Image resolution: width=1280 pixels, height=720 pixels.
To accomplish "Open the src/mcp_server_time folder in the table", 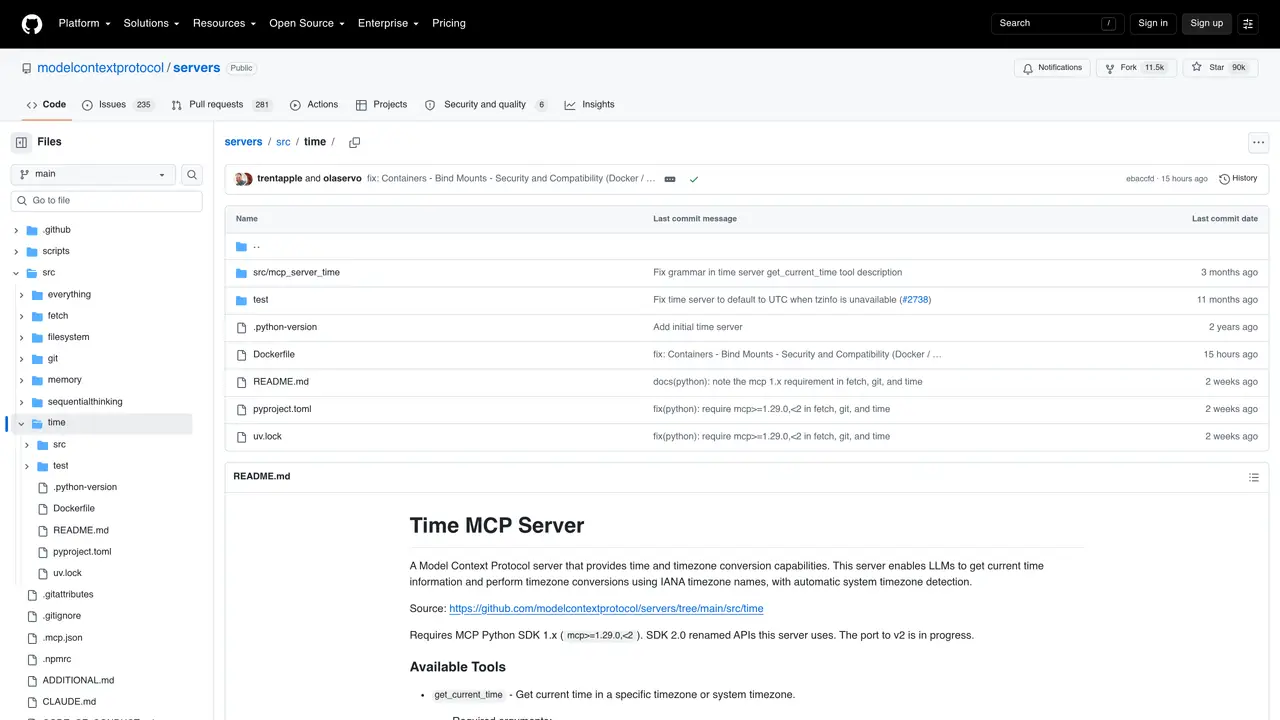I will 296,273.
